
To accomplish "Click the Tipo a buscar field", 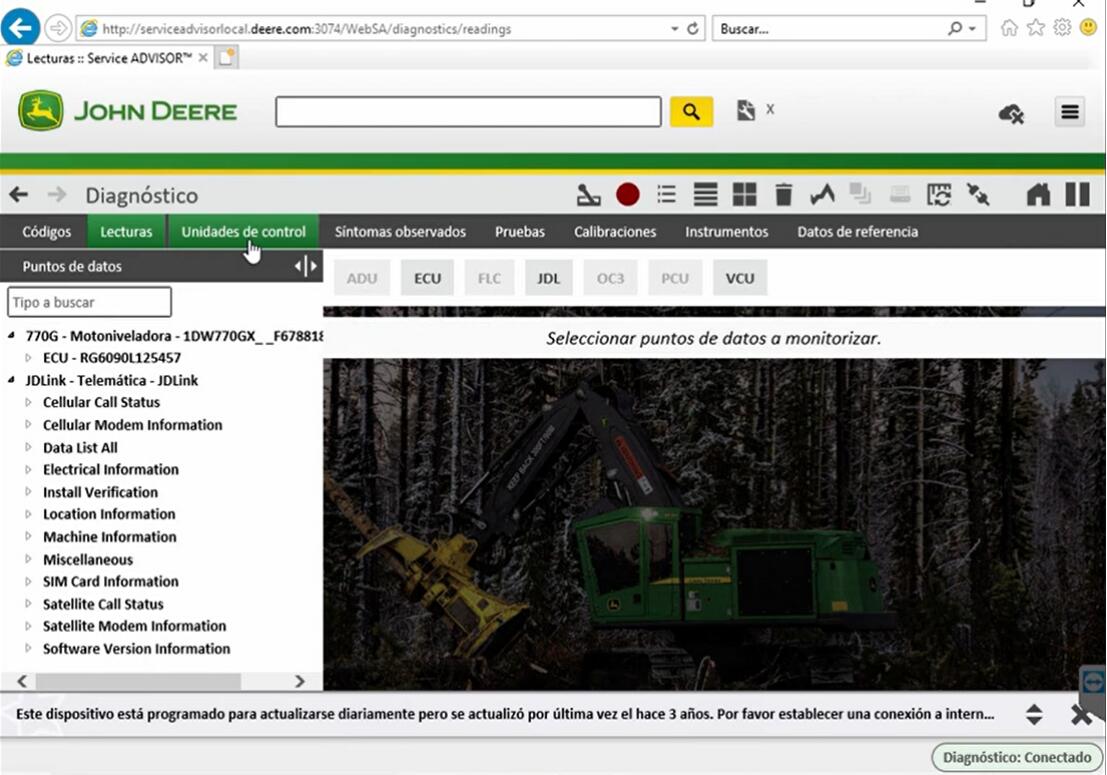I will 89,302.
